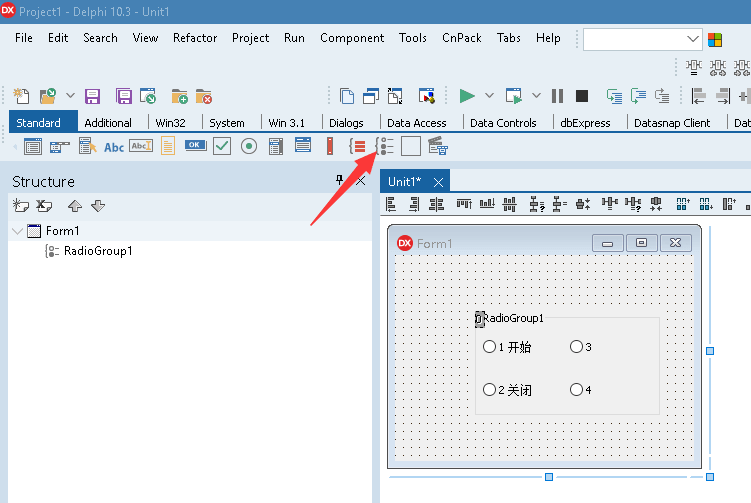Open the Tools menu
The width and height of the screenshot is (751, 503).
coord(412,38)
